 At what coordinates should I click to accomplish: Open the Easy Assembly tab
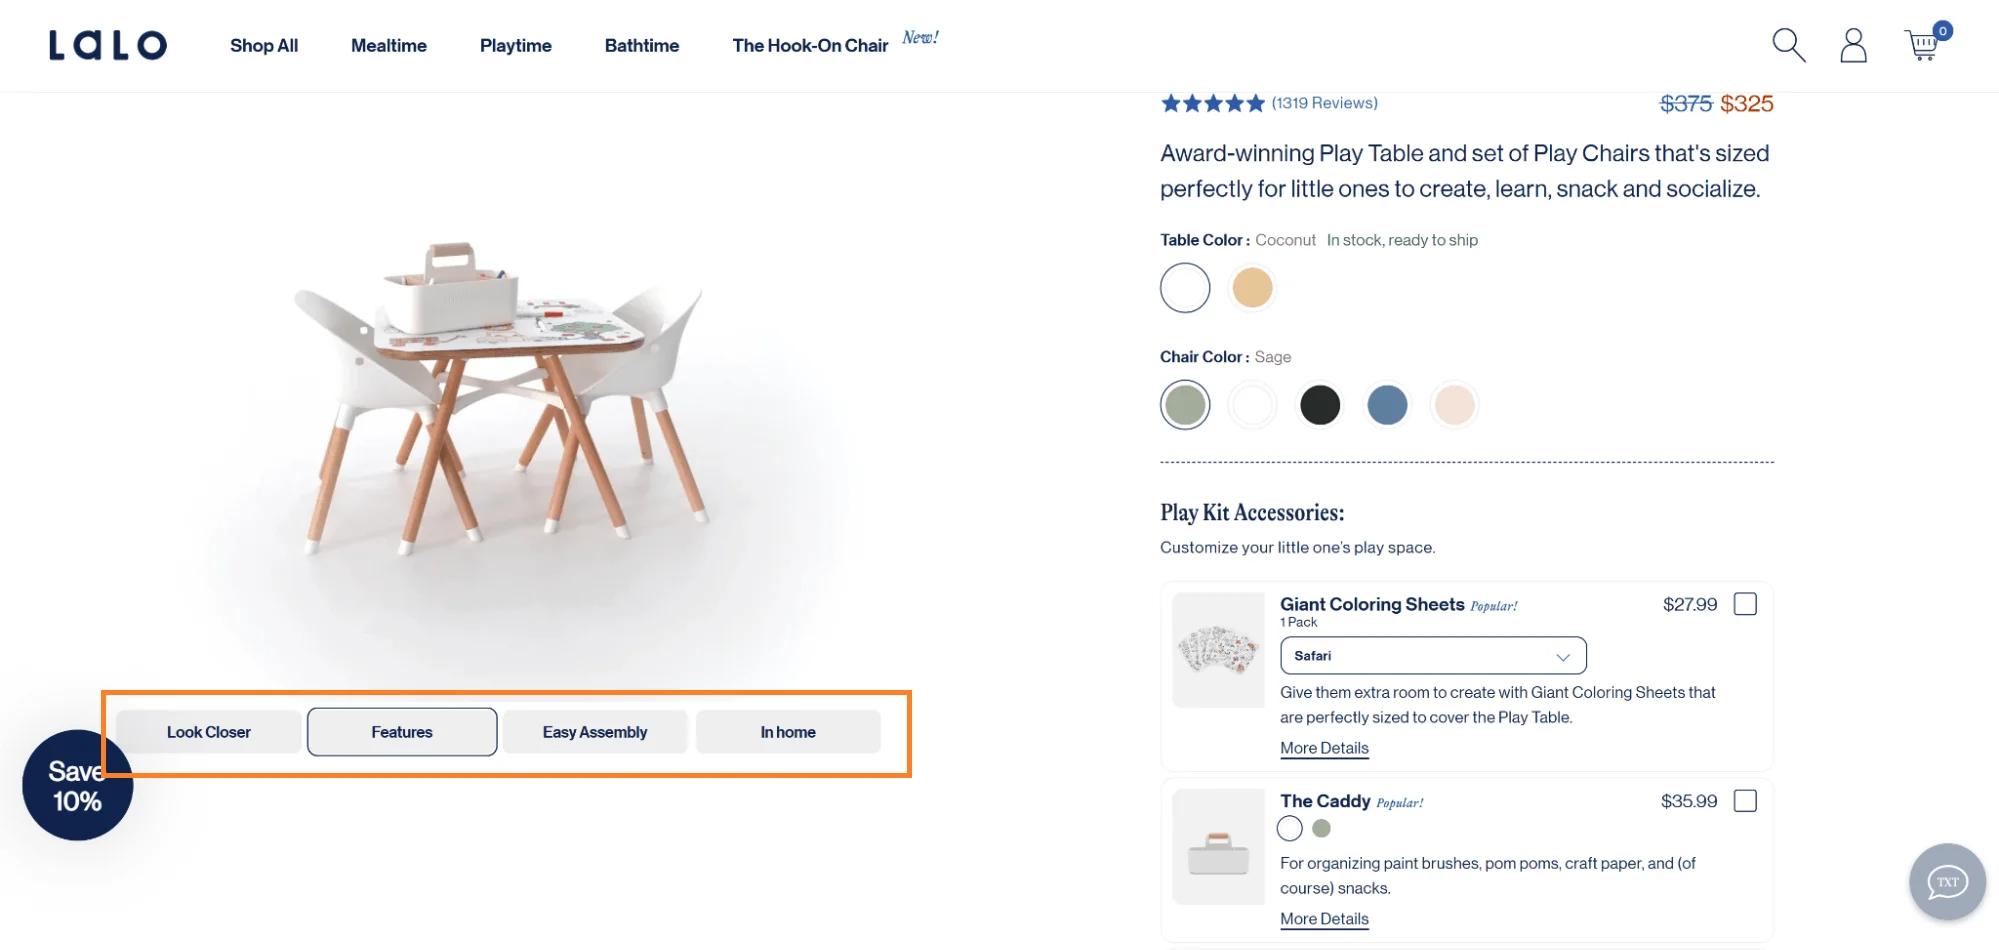tap(594, 731)
